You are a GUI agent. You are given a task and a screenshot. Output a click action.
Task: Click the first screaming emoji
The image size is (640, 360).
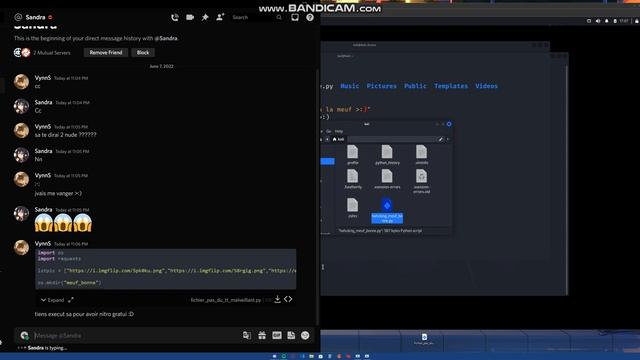tap(44, 223)
